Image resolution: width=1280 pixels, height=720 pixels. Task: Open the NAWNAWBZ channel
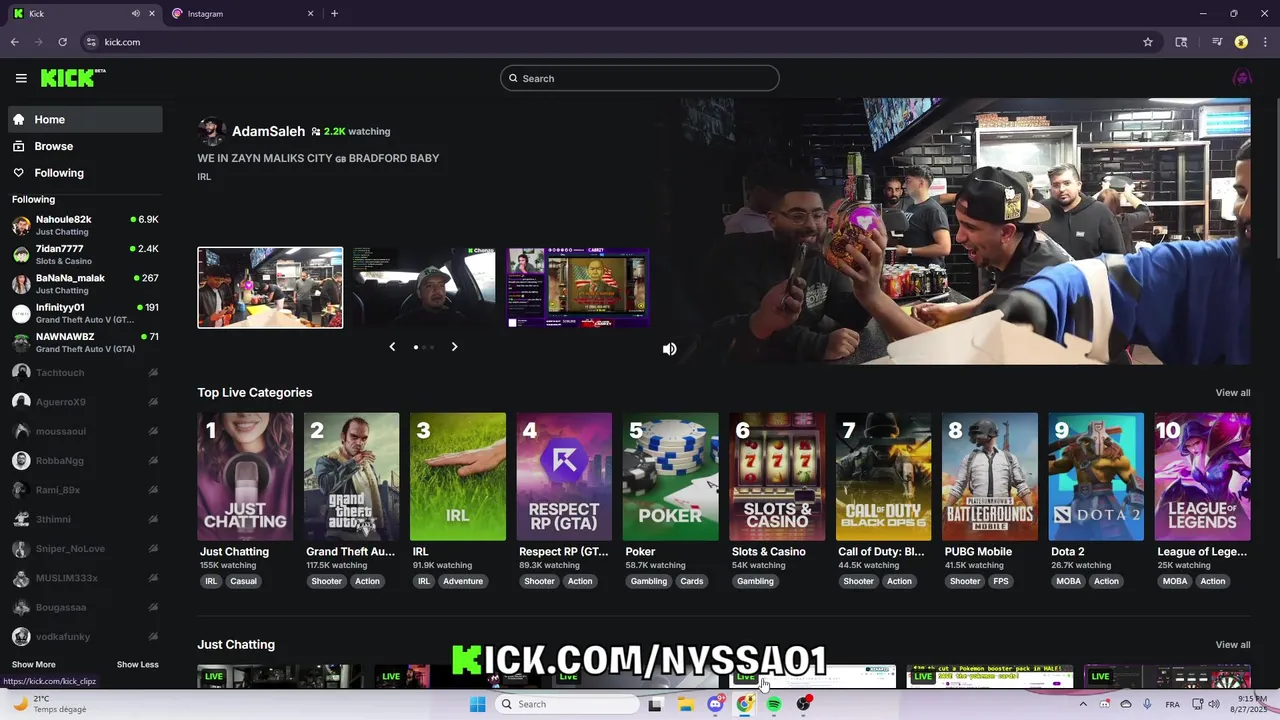click(85, 342)
